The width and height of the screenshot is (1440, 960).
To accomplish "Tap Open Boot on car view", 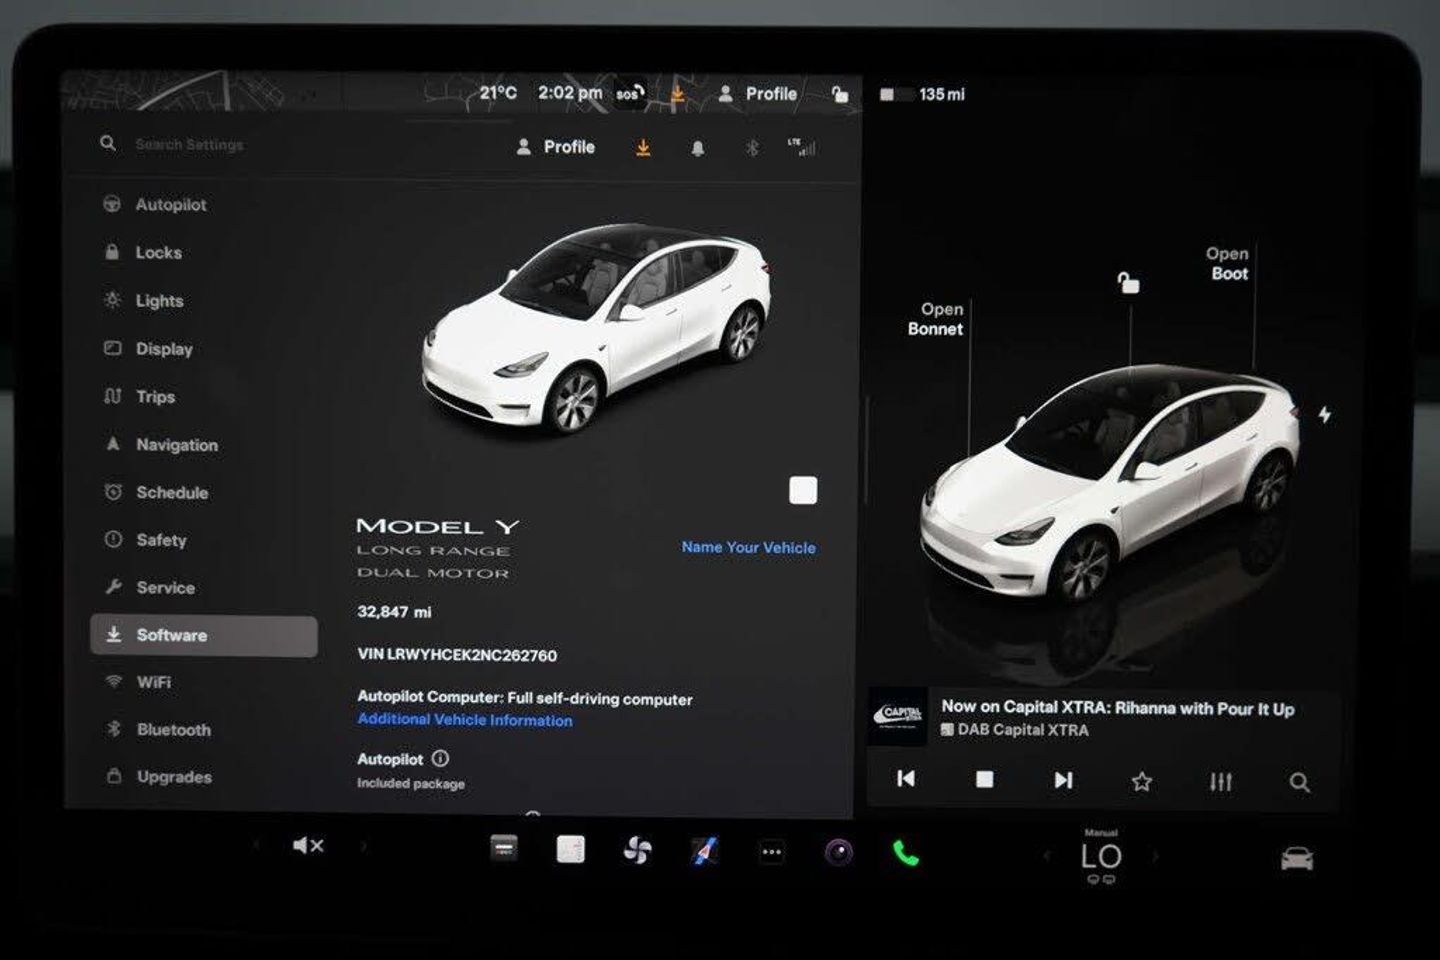I will coord(1228,264).
